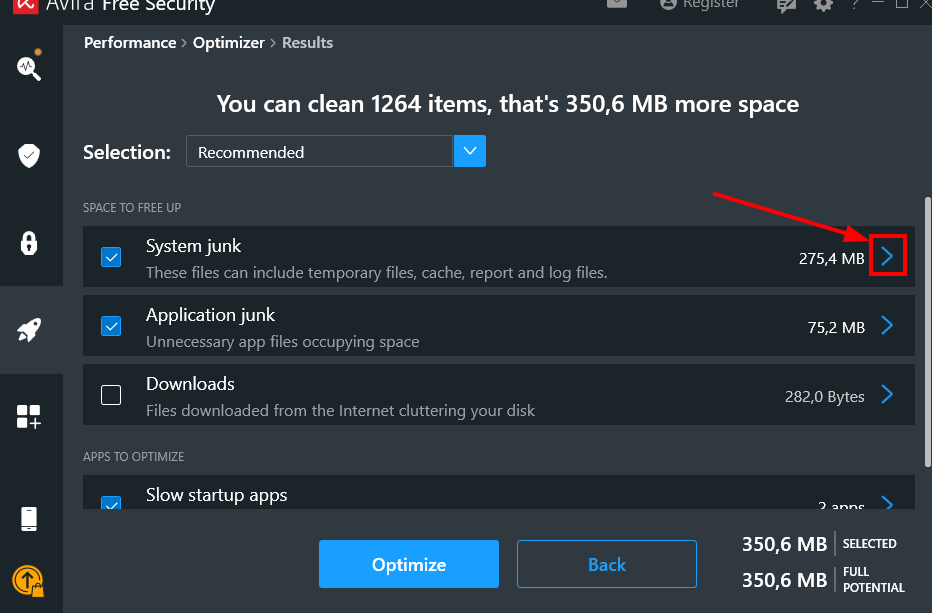Open the mobile device icon in sidebar
This screenshot has width=932, height=613.
(28, 519)
